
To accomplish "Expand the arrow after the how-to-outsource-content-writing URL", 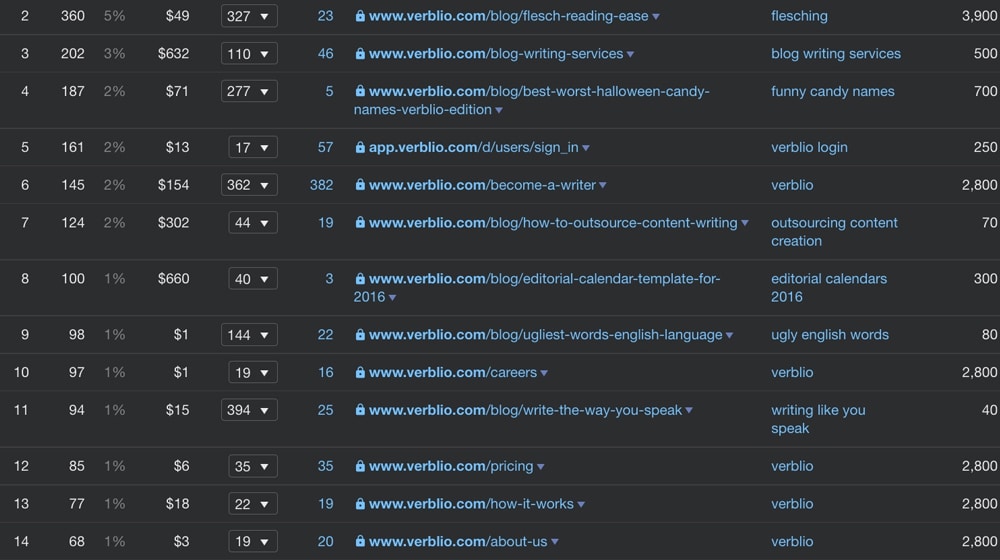I will pyautogui.click(x=745, y=223).
